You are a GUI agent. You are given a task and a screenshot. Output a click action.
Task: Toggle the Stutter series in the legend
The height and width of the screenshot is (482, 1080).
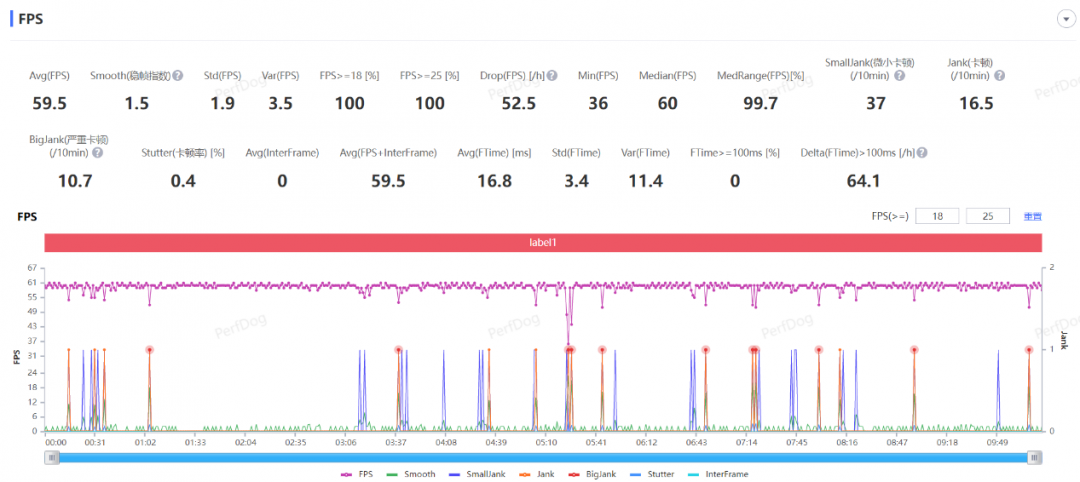[x=654, y=474]
